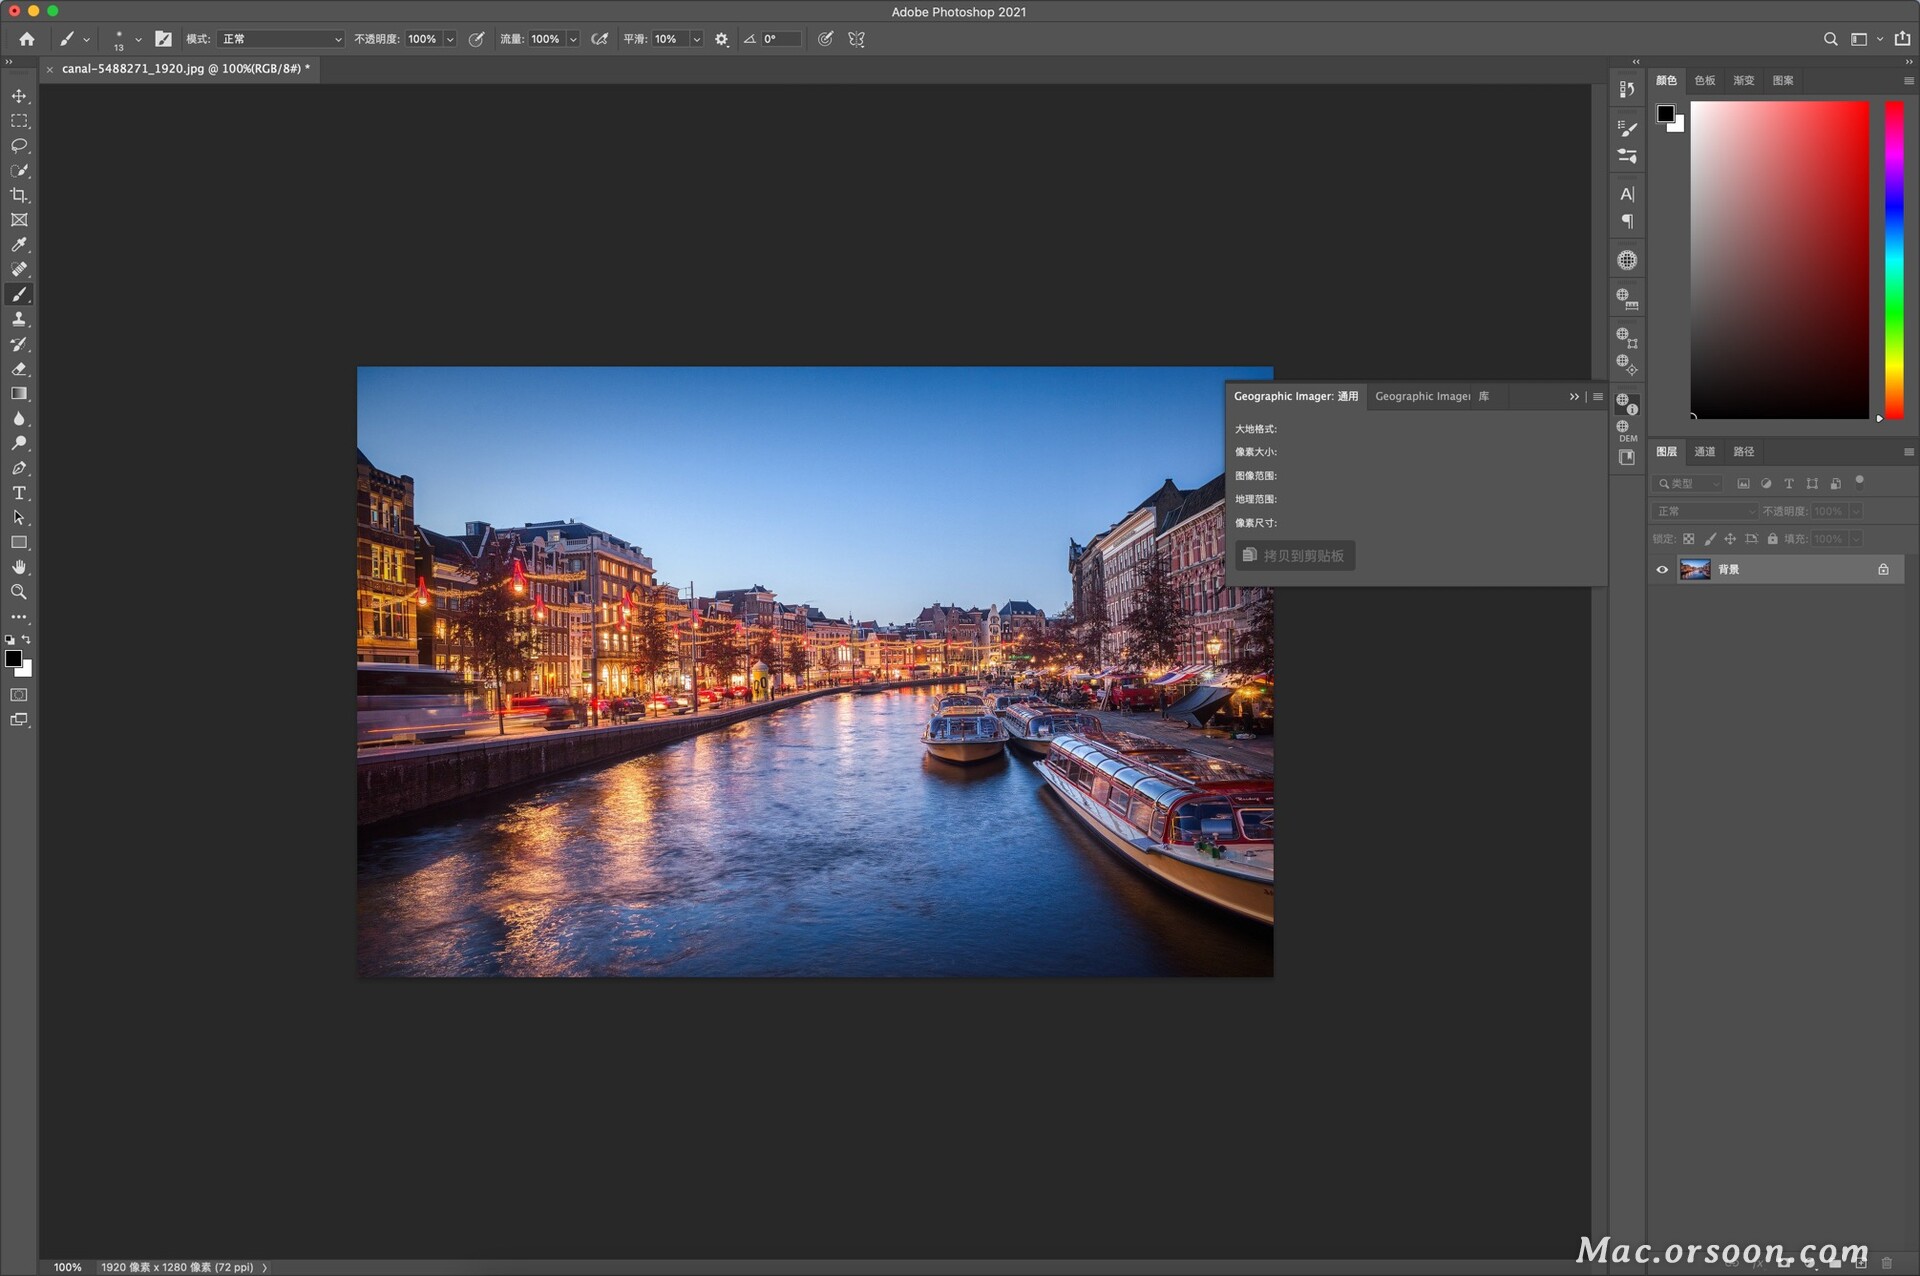The height and width of the screenshot is (1276, 1920).
Task: Click the 拷贝到剪贴板 button
Action: coord(1295,556)
